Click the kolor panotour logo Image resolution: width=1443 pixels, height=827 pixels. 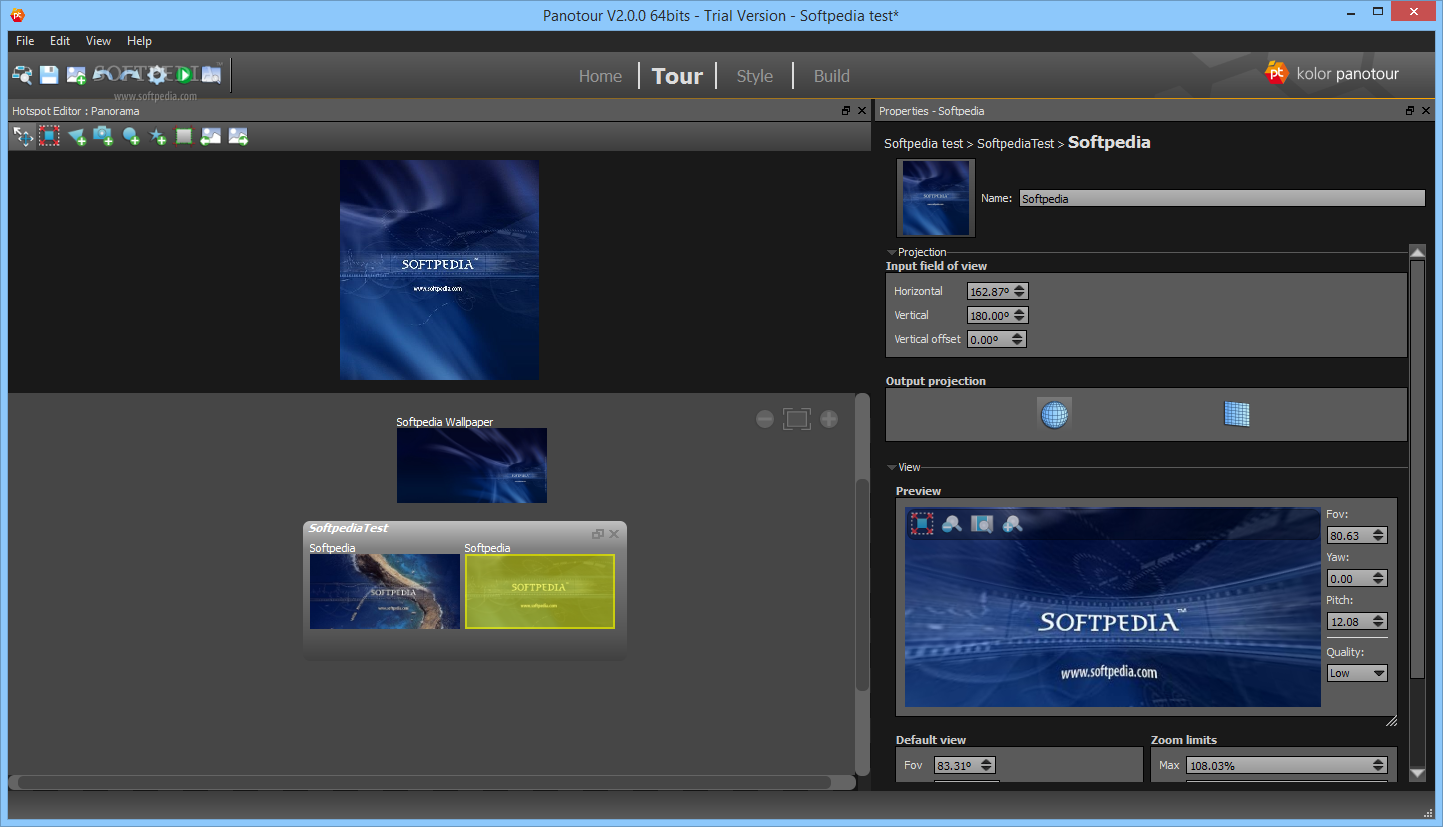tap(1332, 73)
